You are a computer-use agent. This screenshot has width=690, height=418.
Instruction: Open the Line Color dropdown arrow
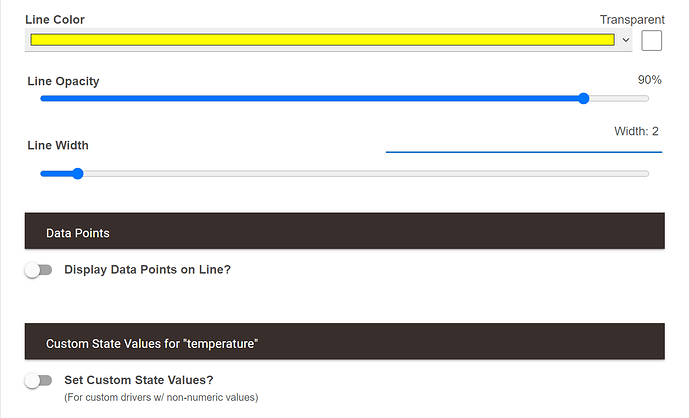coord(626,40)
